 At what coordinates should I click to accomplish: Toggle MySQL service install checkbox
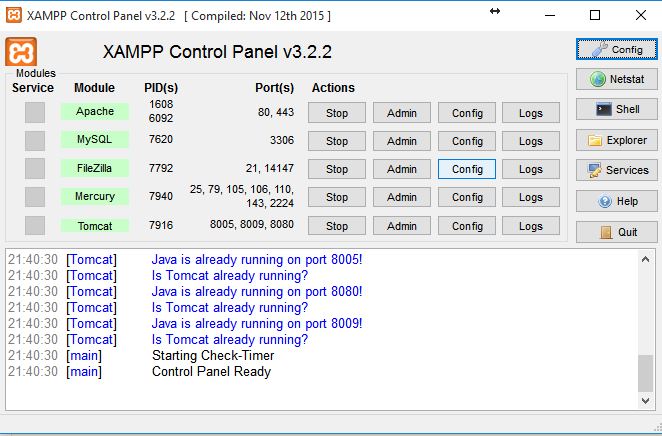tap(35, 141)
